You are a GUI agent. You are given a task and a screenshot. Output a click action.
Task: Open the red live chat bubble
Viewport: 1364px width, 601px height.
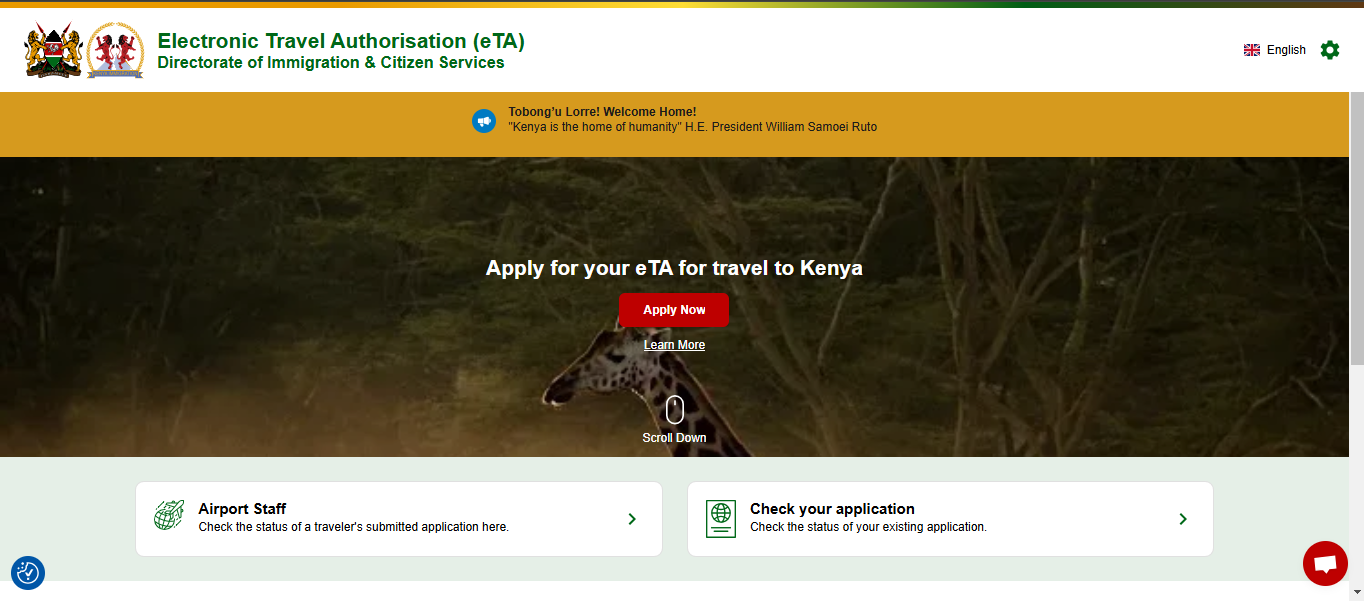pyautogui.click(x=1325, y=564)
